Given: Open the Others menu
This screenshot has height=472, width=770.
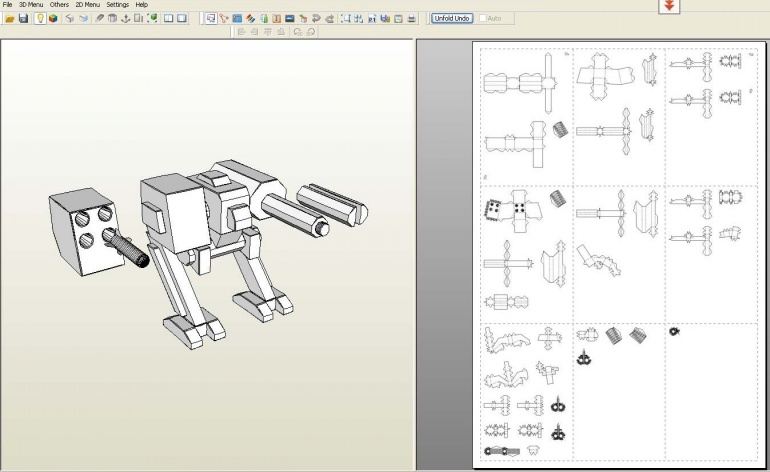Looking at the screenshot, I should tap(59, 4).
